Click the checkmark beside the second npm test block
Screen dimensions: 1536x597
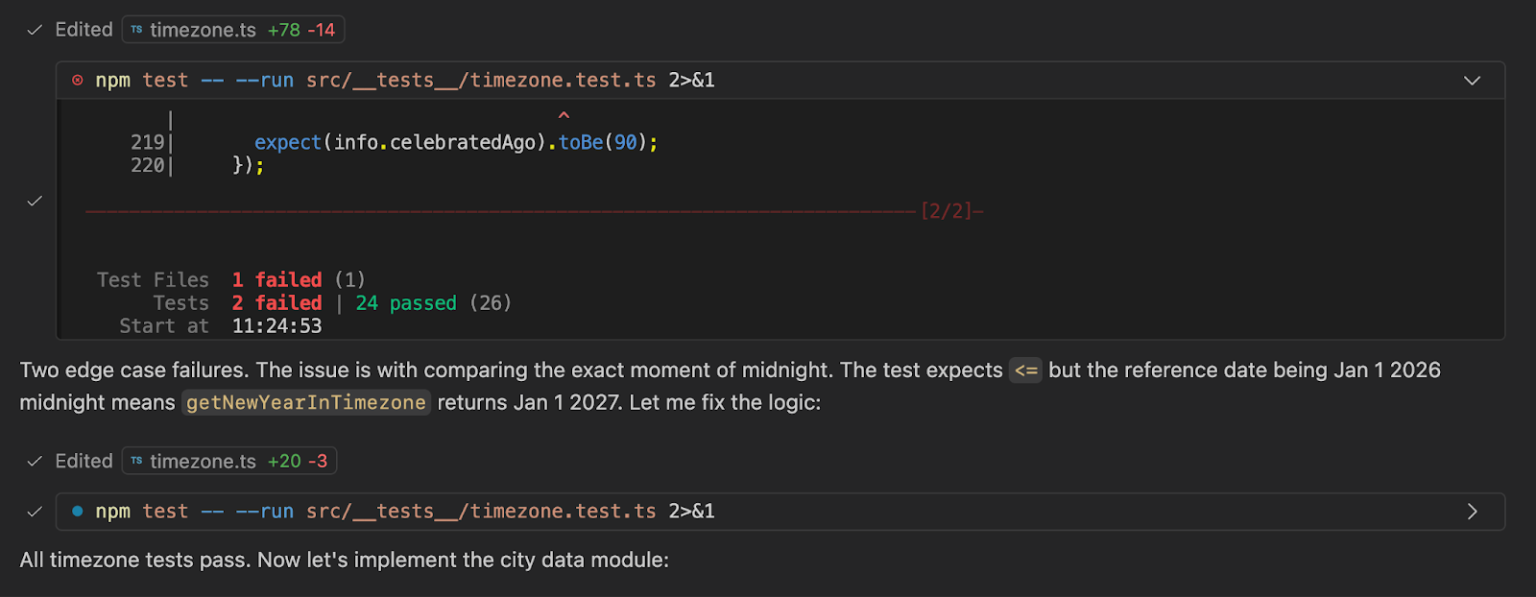click(x=33, y=511)
